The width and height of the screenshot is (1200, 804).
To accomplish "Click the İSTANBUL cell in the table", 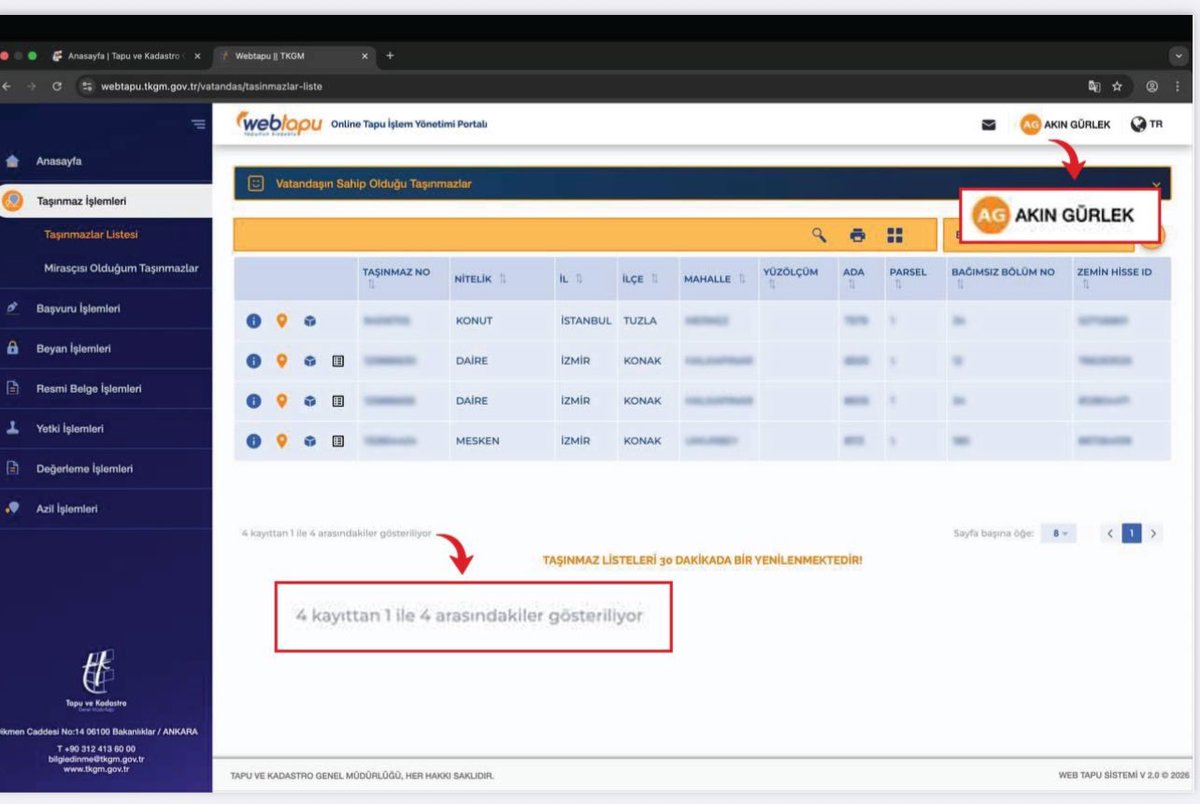I will 586,321.
